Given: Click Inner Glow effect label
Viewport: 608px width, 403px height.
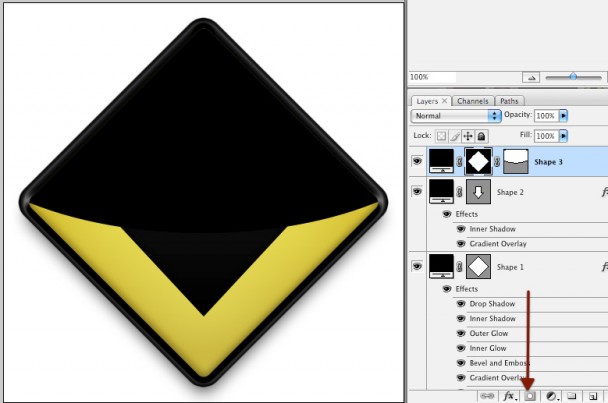Looking at the screenshot, I should pyautogui.click(x=488, y=348).
